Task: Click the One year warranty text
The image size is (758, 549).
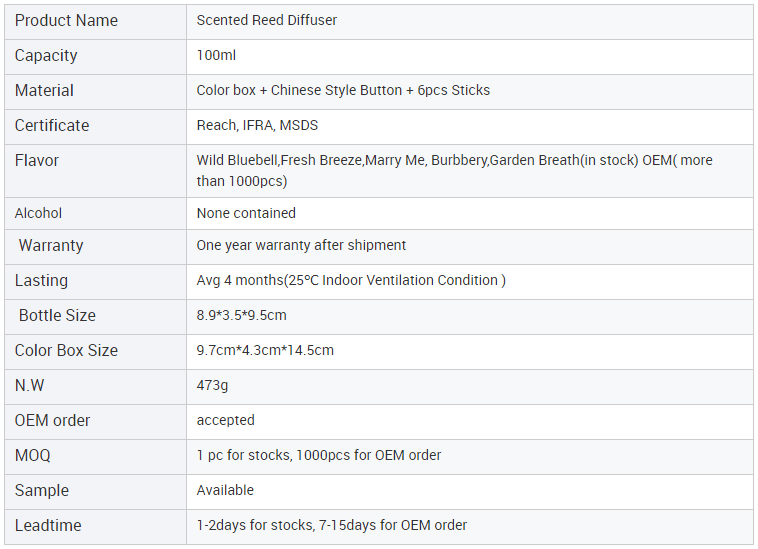Action: click(x=301, y=246)
